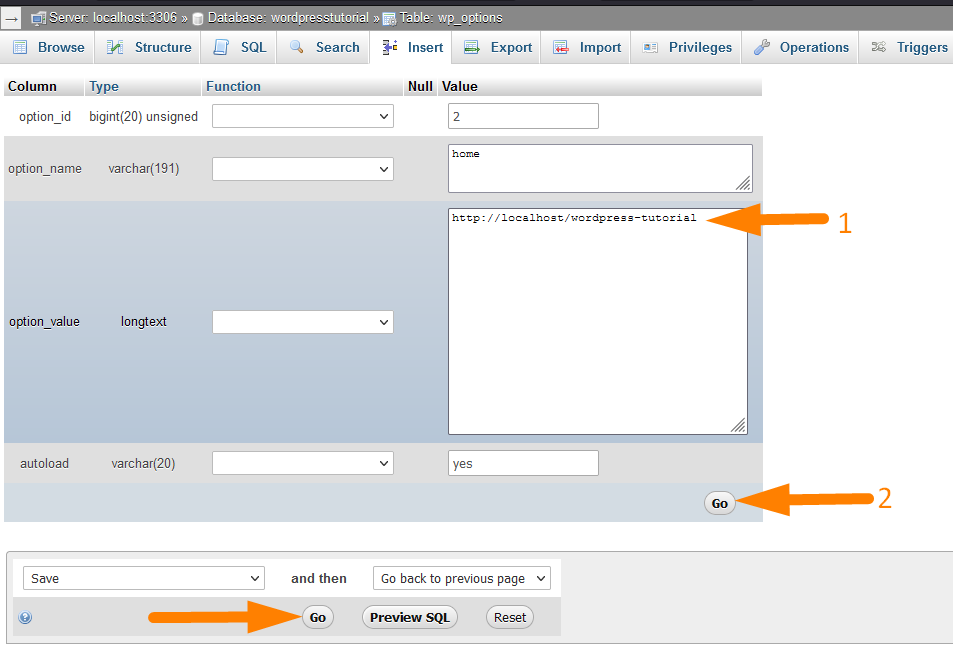
Task: Open the Server: localhost:3306 breadcrumb link
Action: (x=113, y=18)
